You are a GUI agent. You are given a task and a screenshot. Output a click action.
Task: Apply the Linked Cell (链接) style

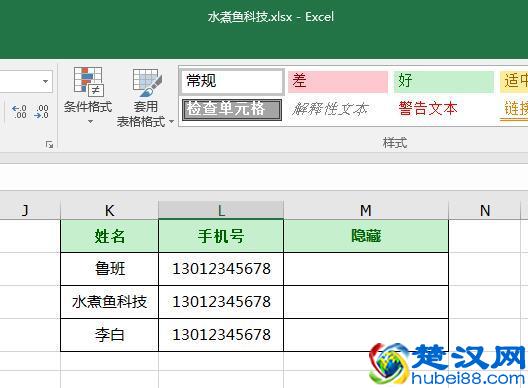pos(514,109)
